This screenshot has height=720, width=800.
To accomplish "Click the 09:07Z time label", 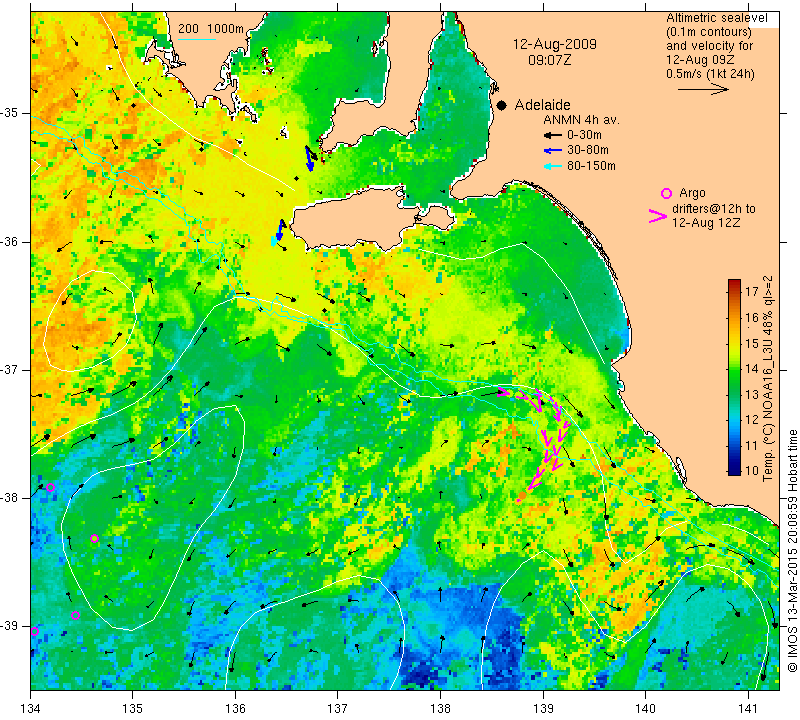I will pyautogui.click(x=549, y=60).
